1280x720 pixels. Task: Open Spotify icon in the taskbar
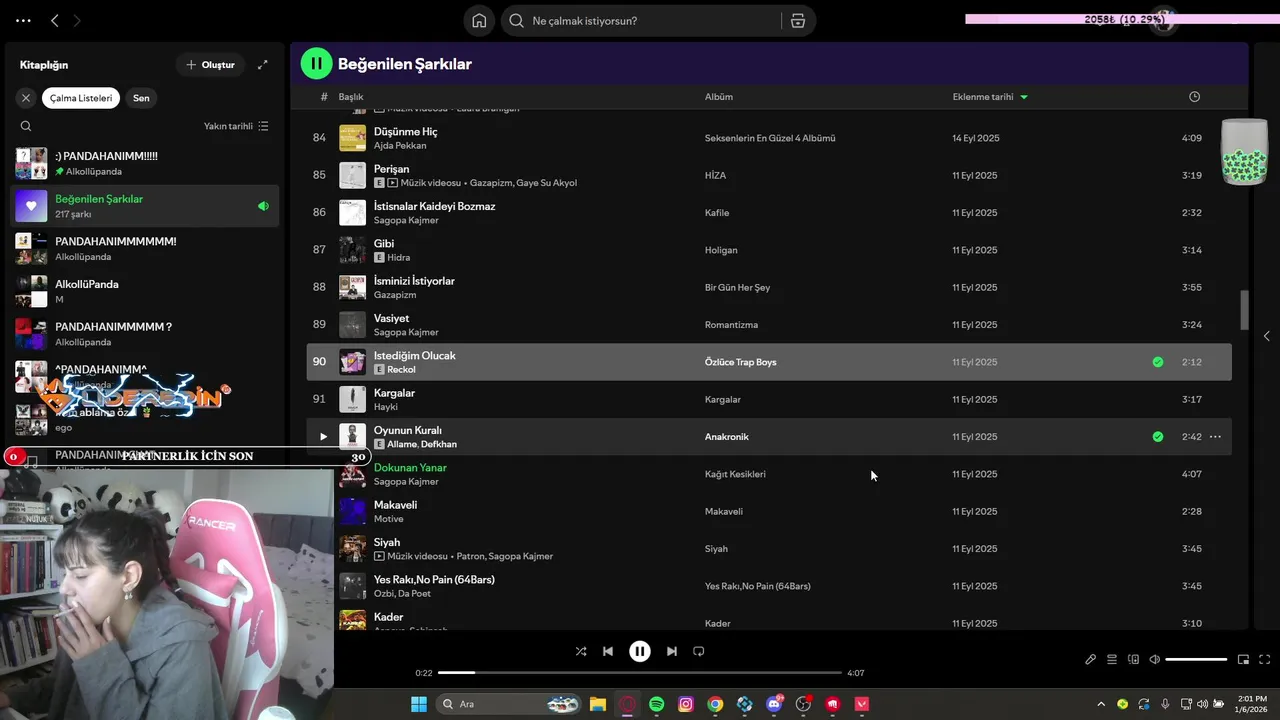tap(657, 704)
